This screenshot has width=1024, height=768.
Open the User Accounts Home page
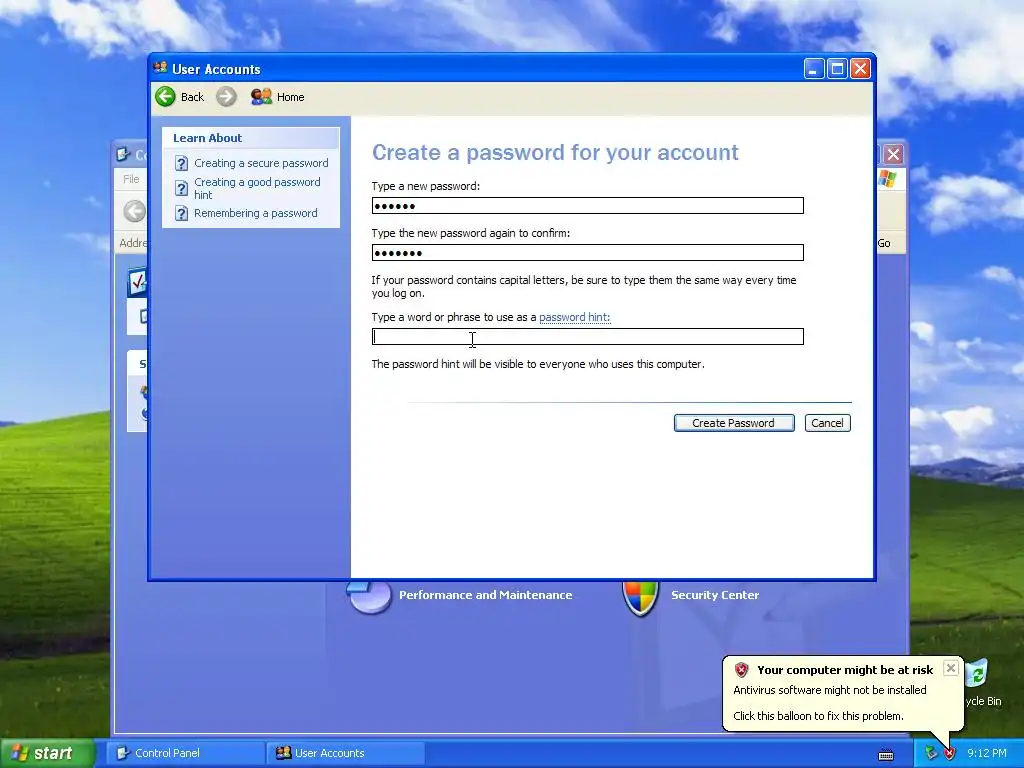coord(278,97)
